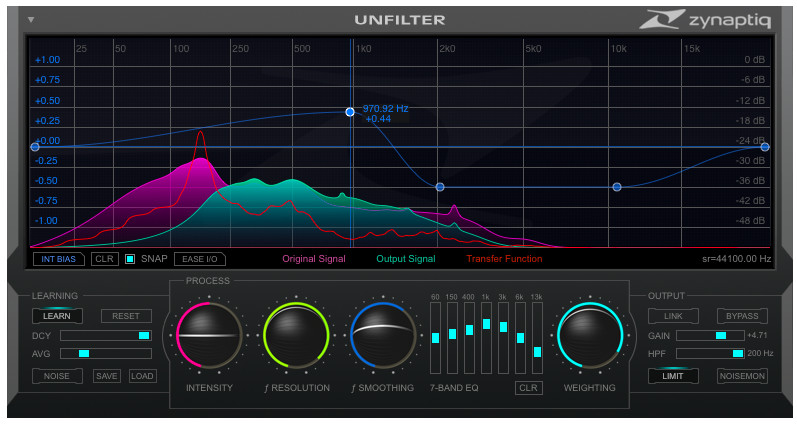The height and width of the screenshot is (425, 797).
Task: Click the RESET button
Action: click(126, 316)
